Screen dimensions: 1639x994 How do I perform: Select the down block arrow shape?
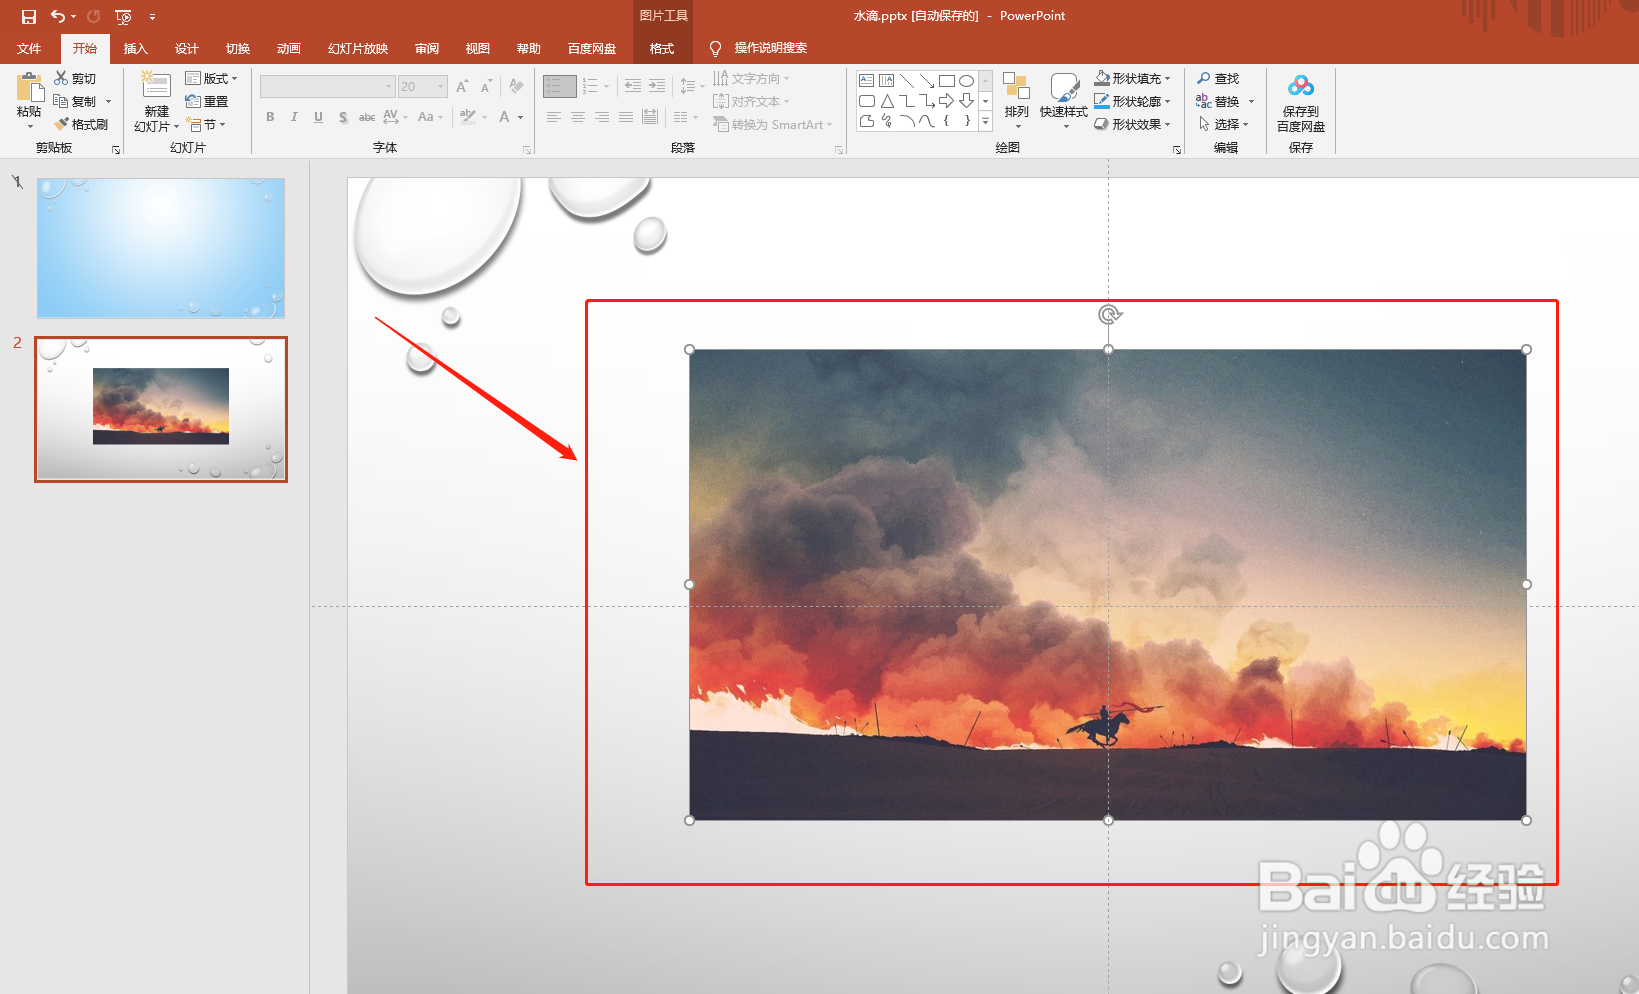point(966,101)
